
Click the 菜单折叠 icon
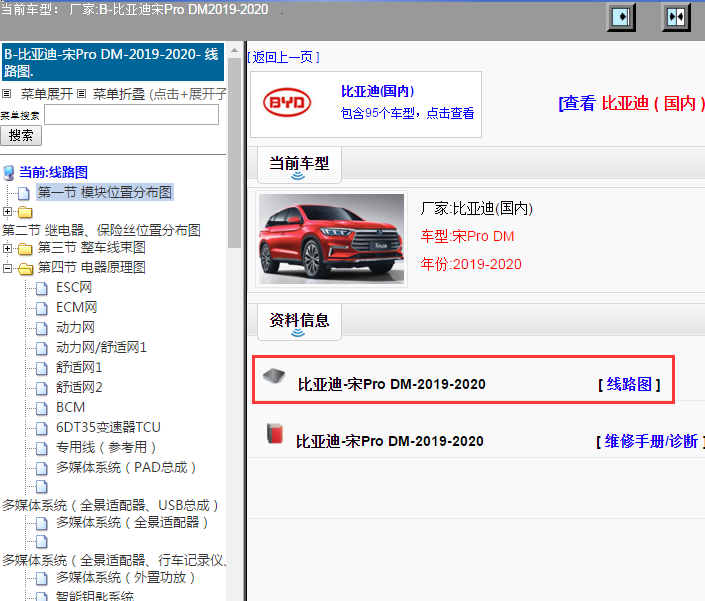tap(81, 94)
